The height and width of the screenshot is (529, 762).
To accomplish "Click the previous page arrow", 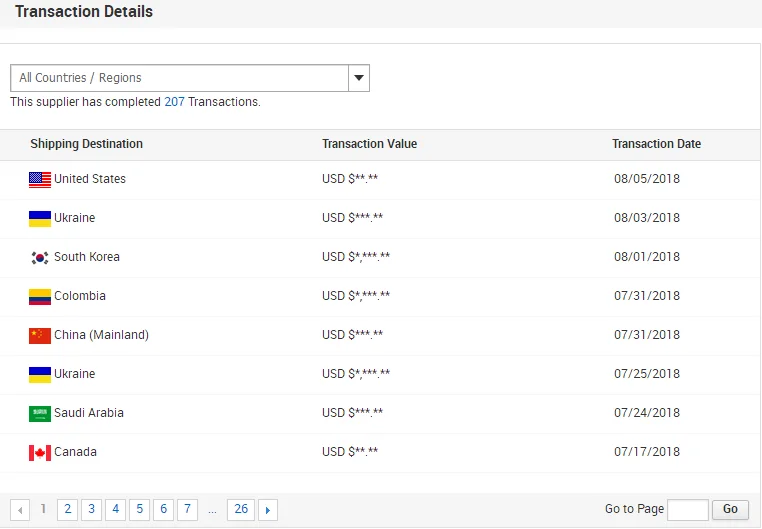I will point(20,510).
